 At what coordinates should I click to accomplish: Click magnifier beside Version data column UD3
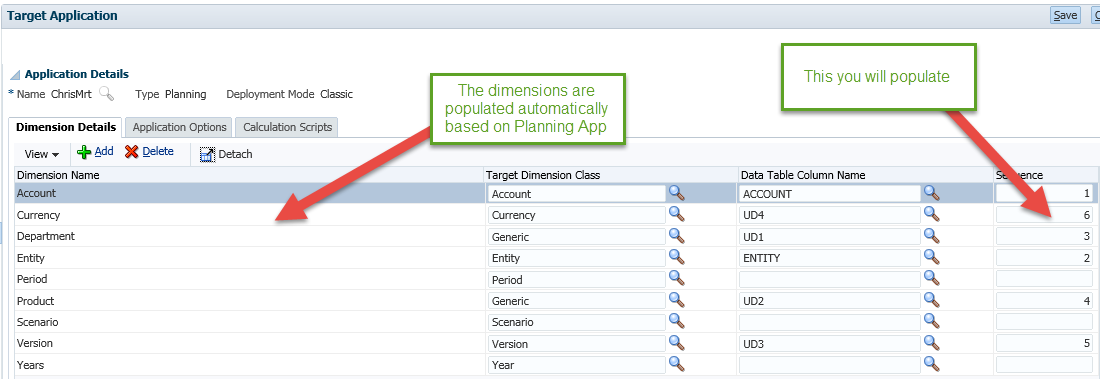click(x=932, y=343)
